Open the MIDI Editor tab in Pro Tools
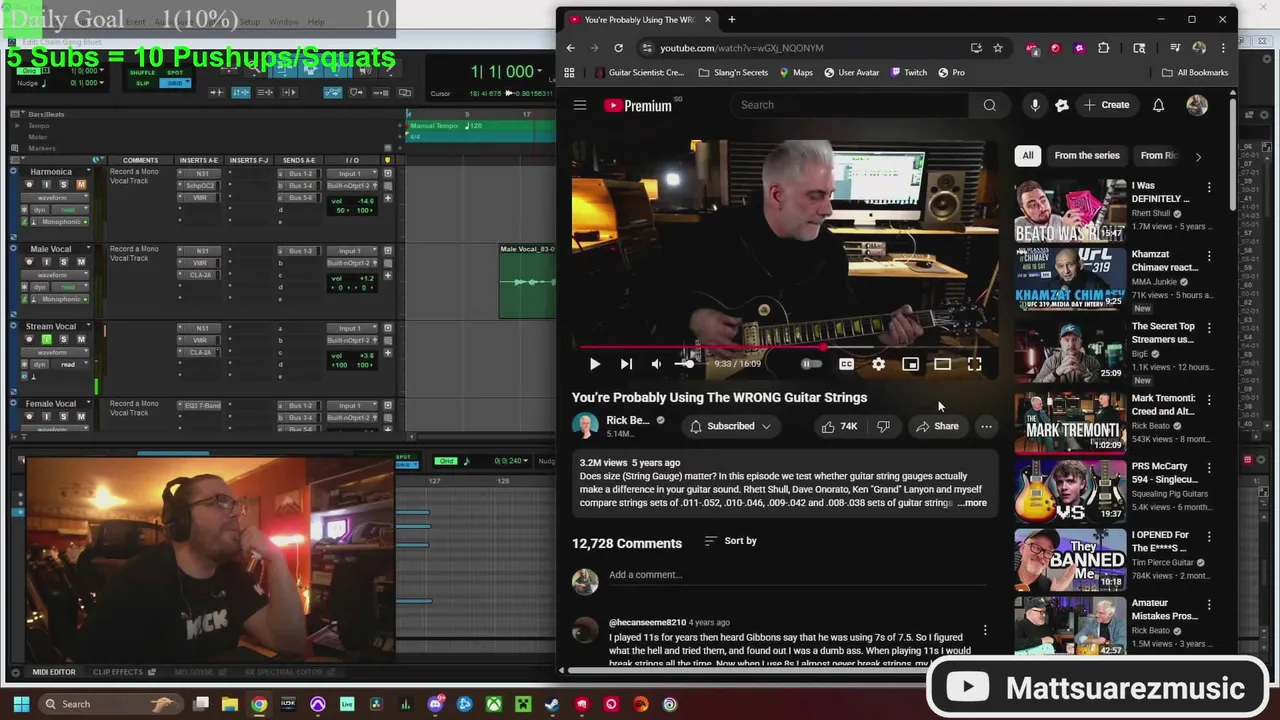The width and height of the screenshot is (1280, 720). [x=54, y=672]
